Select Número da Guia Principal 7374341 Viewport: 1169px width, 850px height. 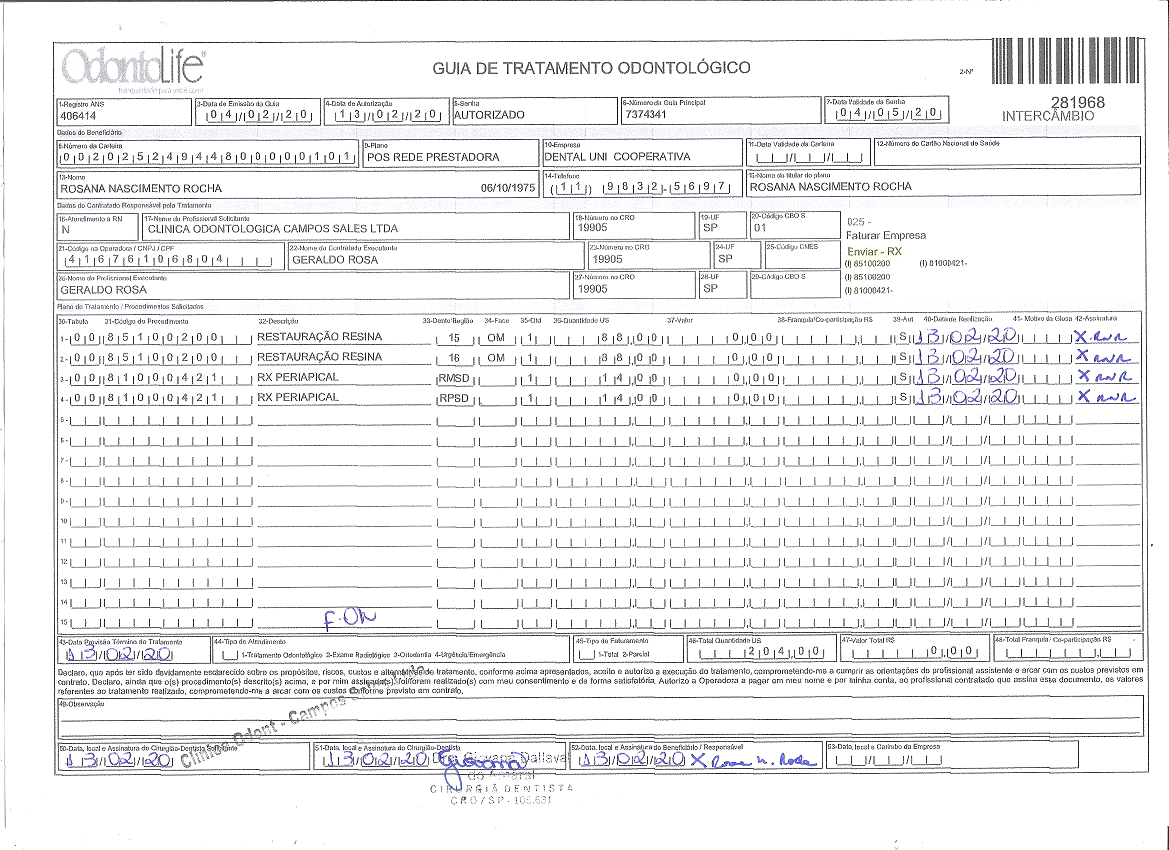pyautogui.click(x=646, y=115)
